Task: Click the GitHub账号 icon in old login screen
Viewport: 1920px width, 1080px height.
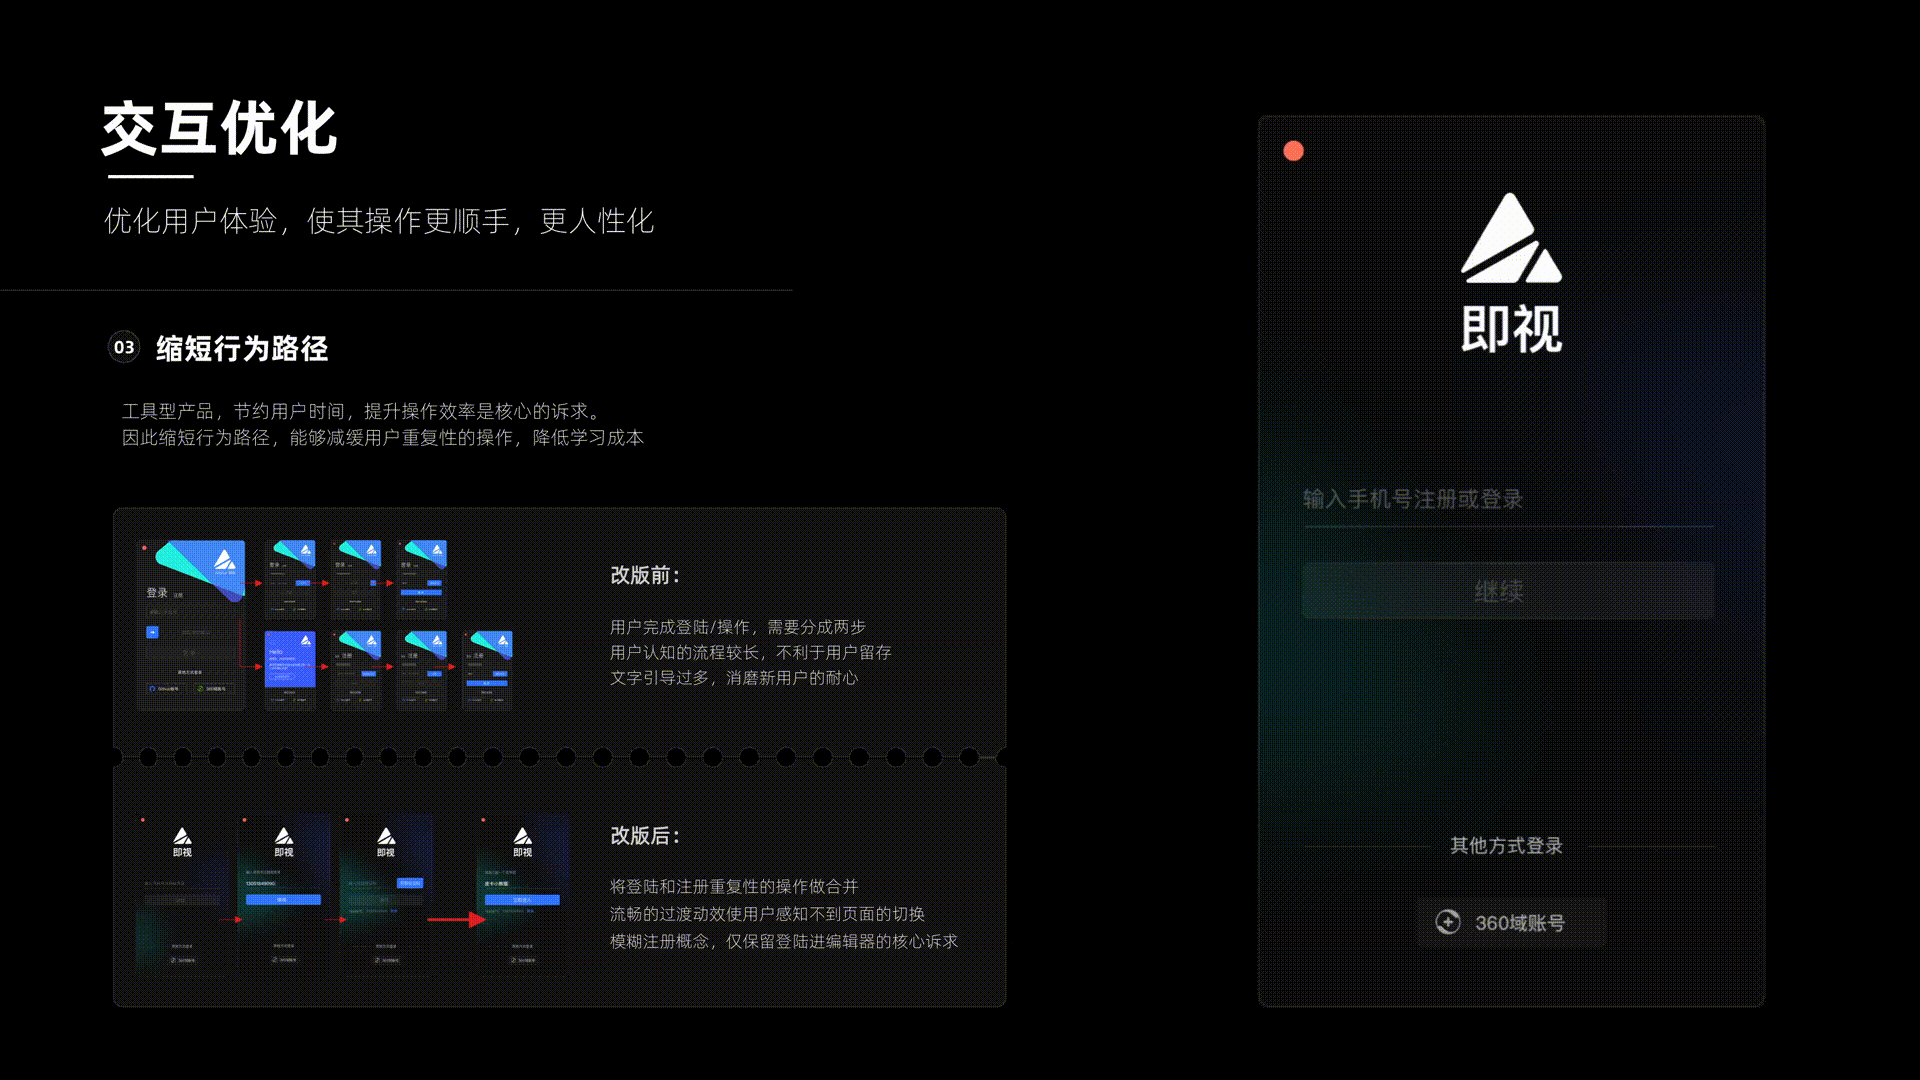Action: pos(152,688)
